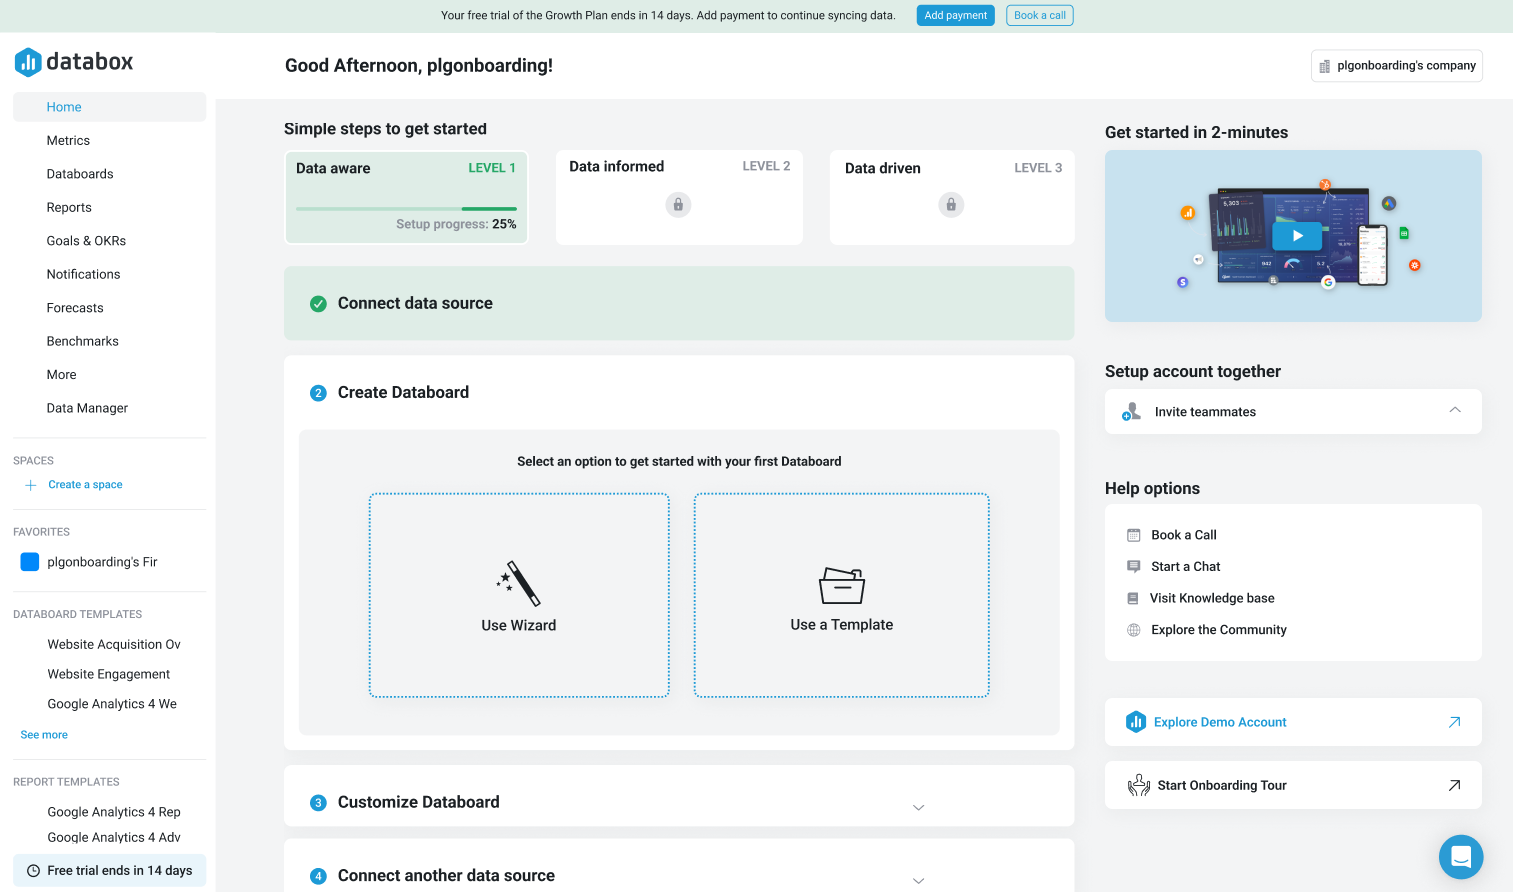Open Website Engagement template

(x=109, y=675)
